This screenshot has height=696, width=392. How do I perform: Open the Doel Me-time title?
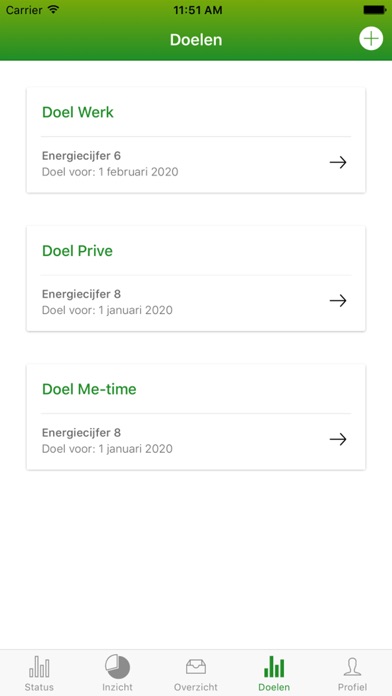click(x=89, y=389)
